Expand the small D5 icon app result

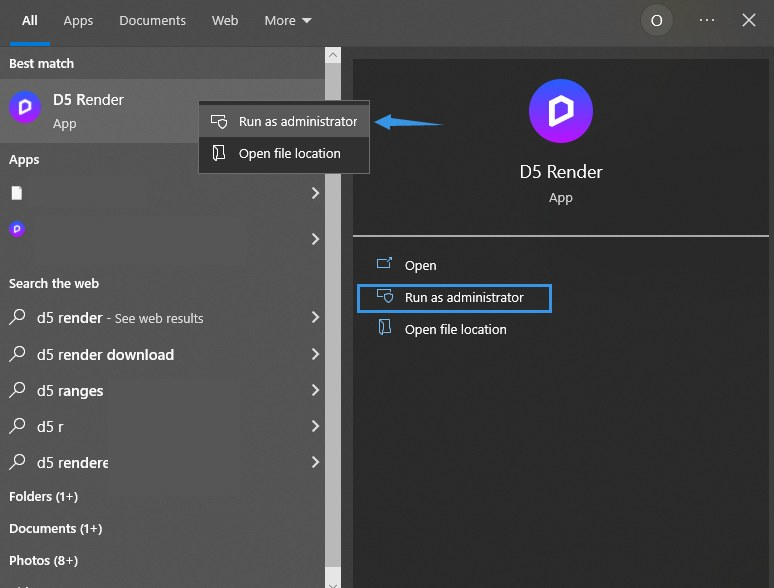(x=315, y=239)
